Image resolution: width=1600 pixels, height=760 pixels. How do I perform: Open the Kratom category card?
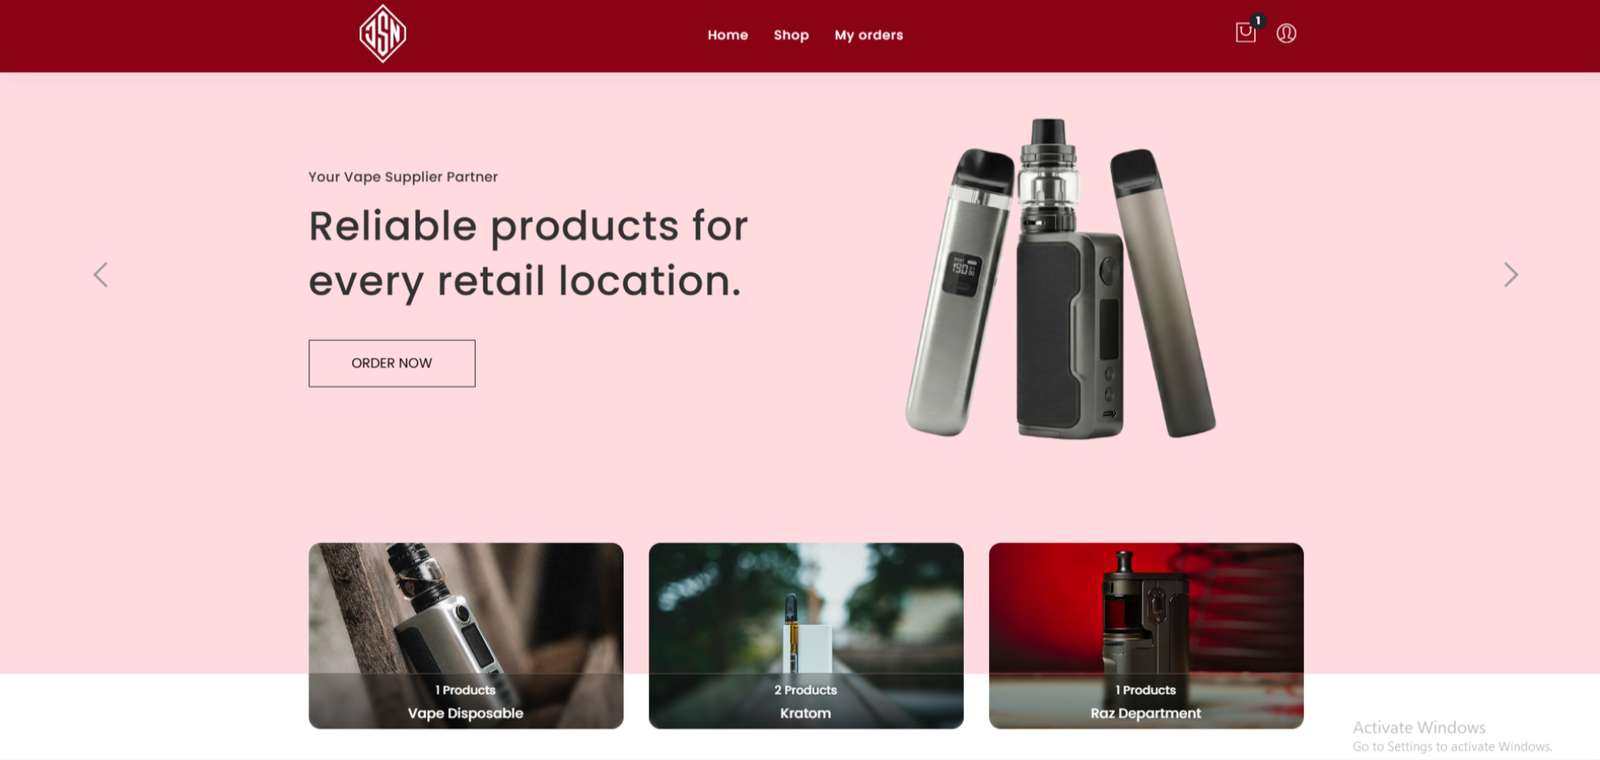pyautogui.click(x=806, y=636)
